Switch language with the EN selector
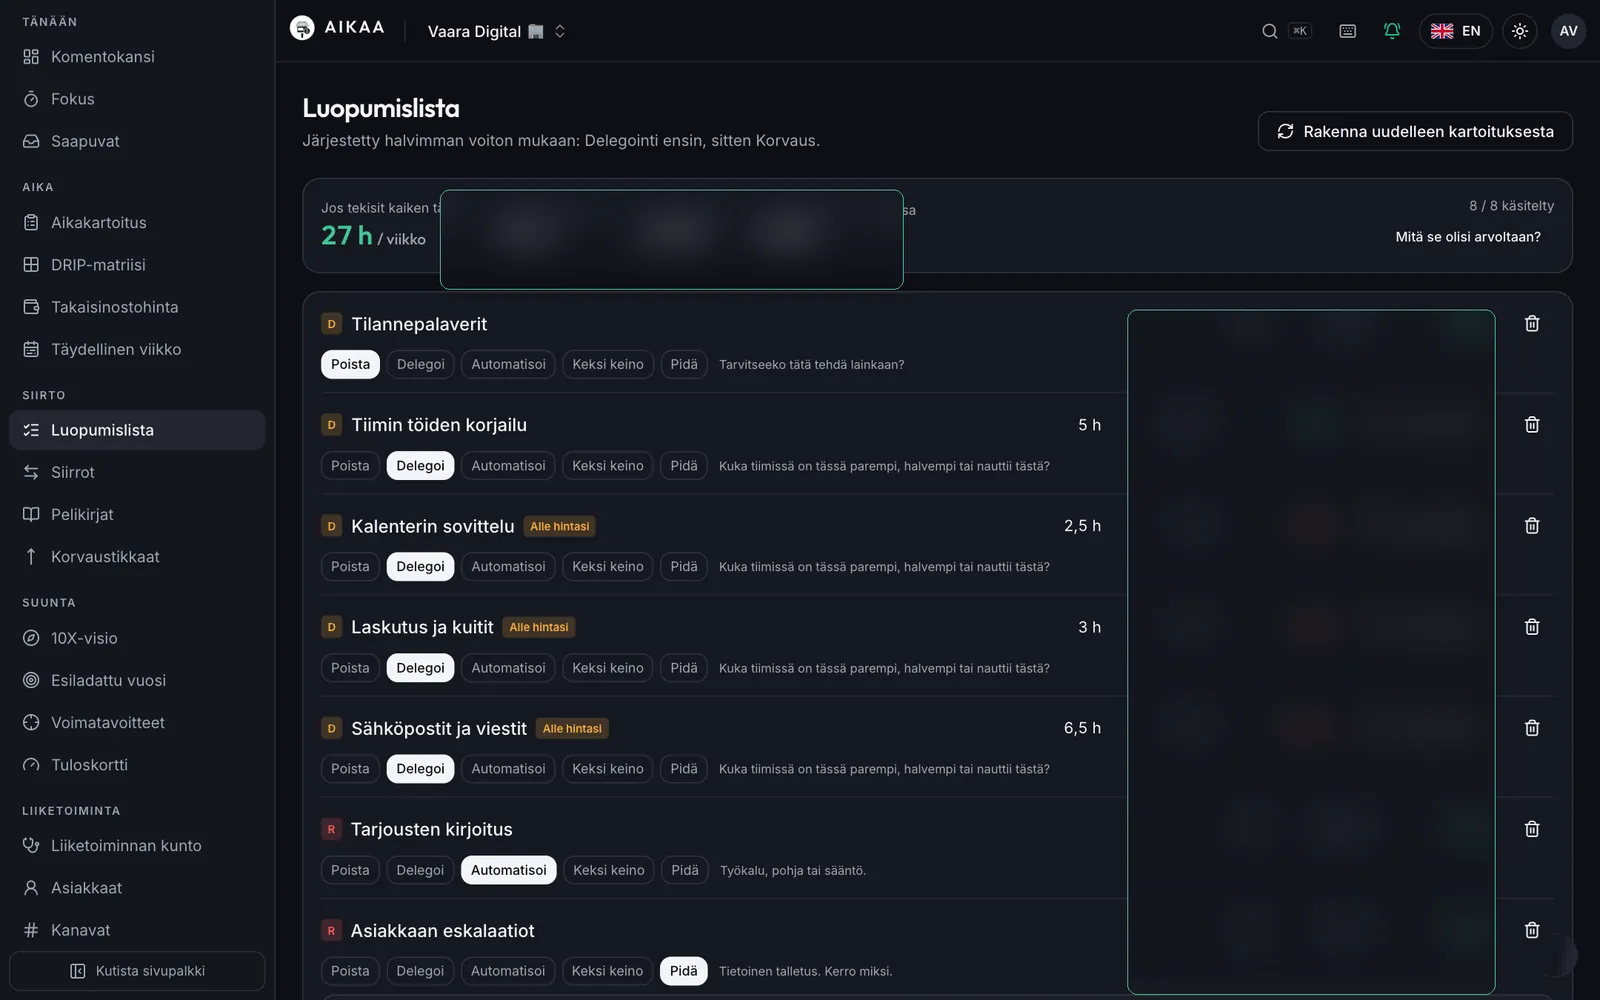 [x=1456, y=31]
